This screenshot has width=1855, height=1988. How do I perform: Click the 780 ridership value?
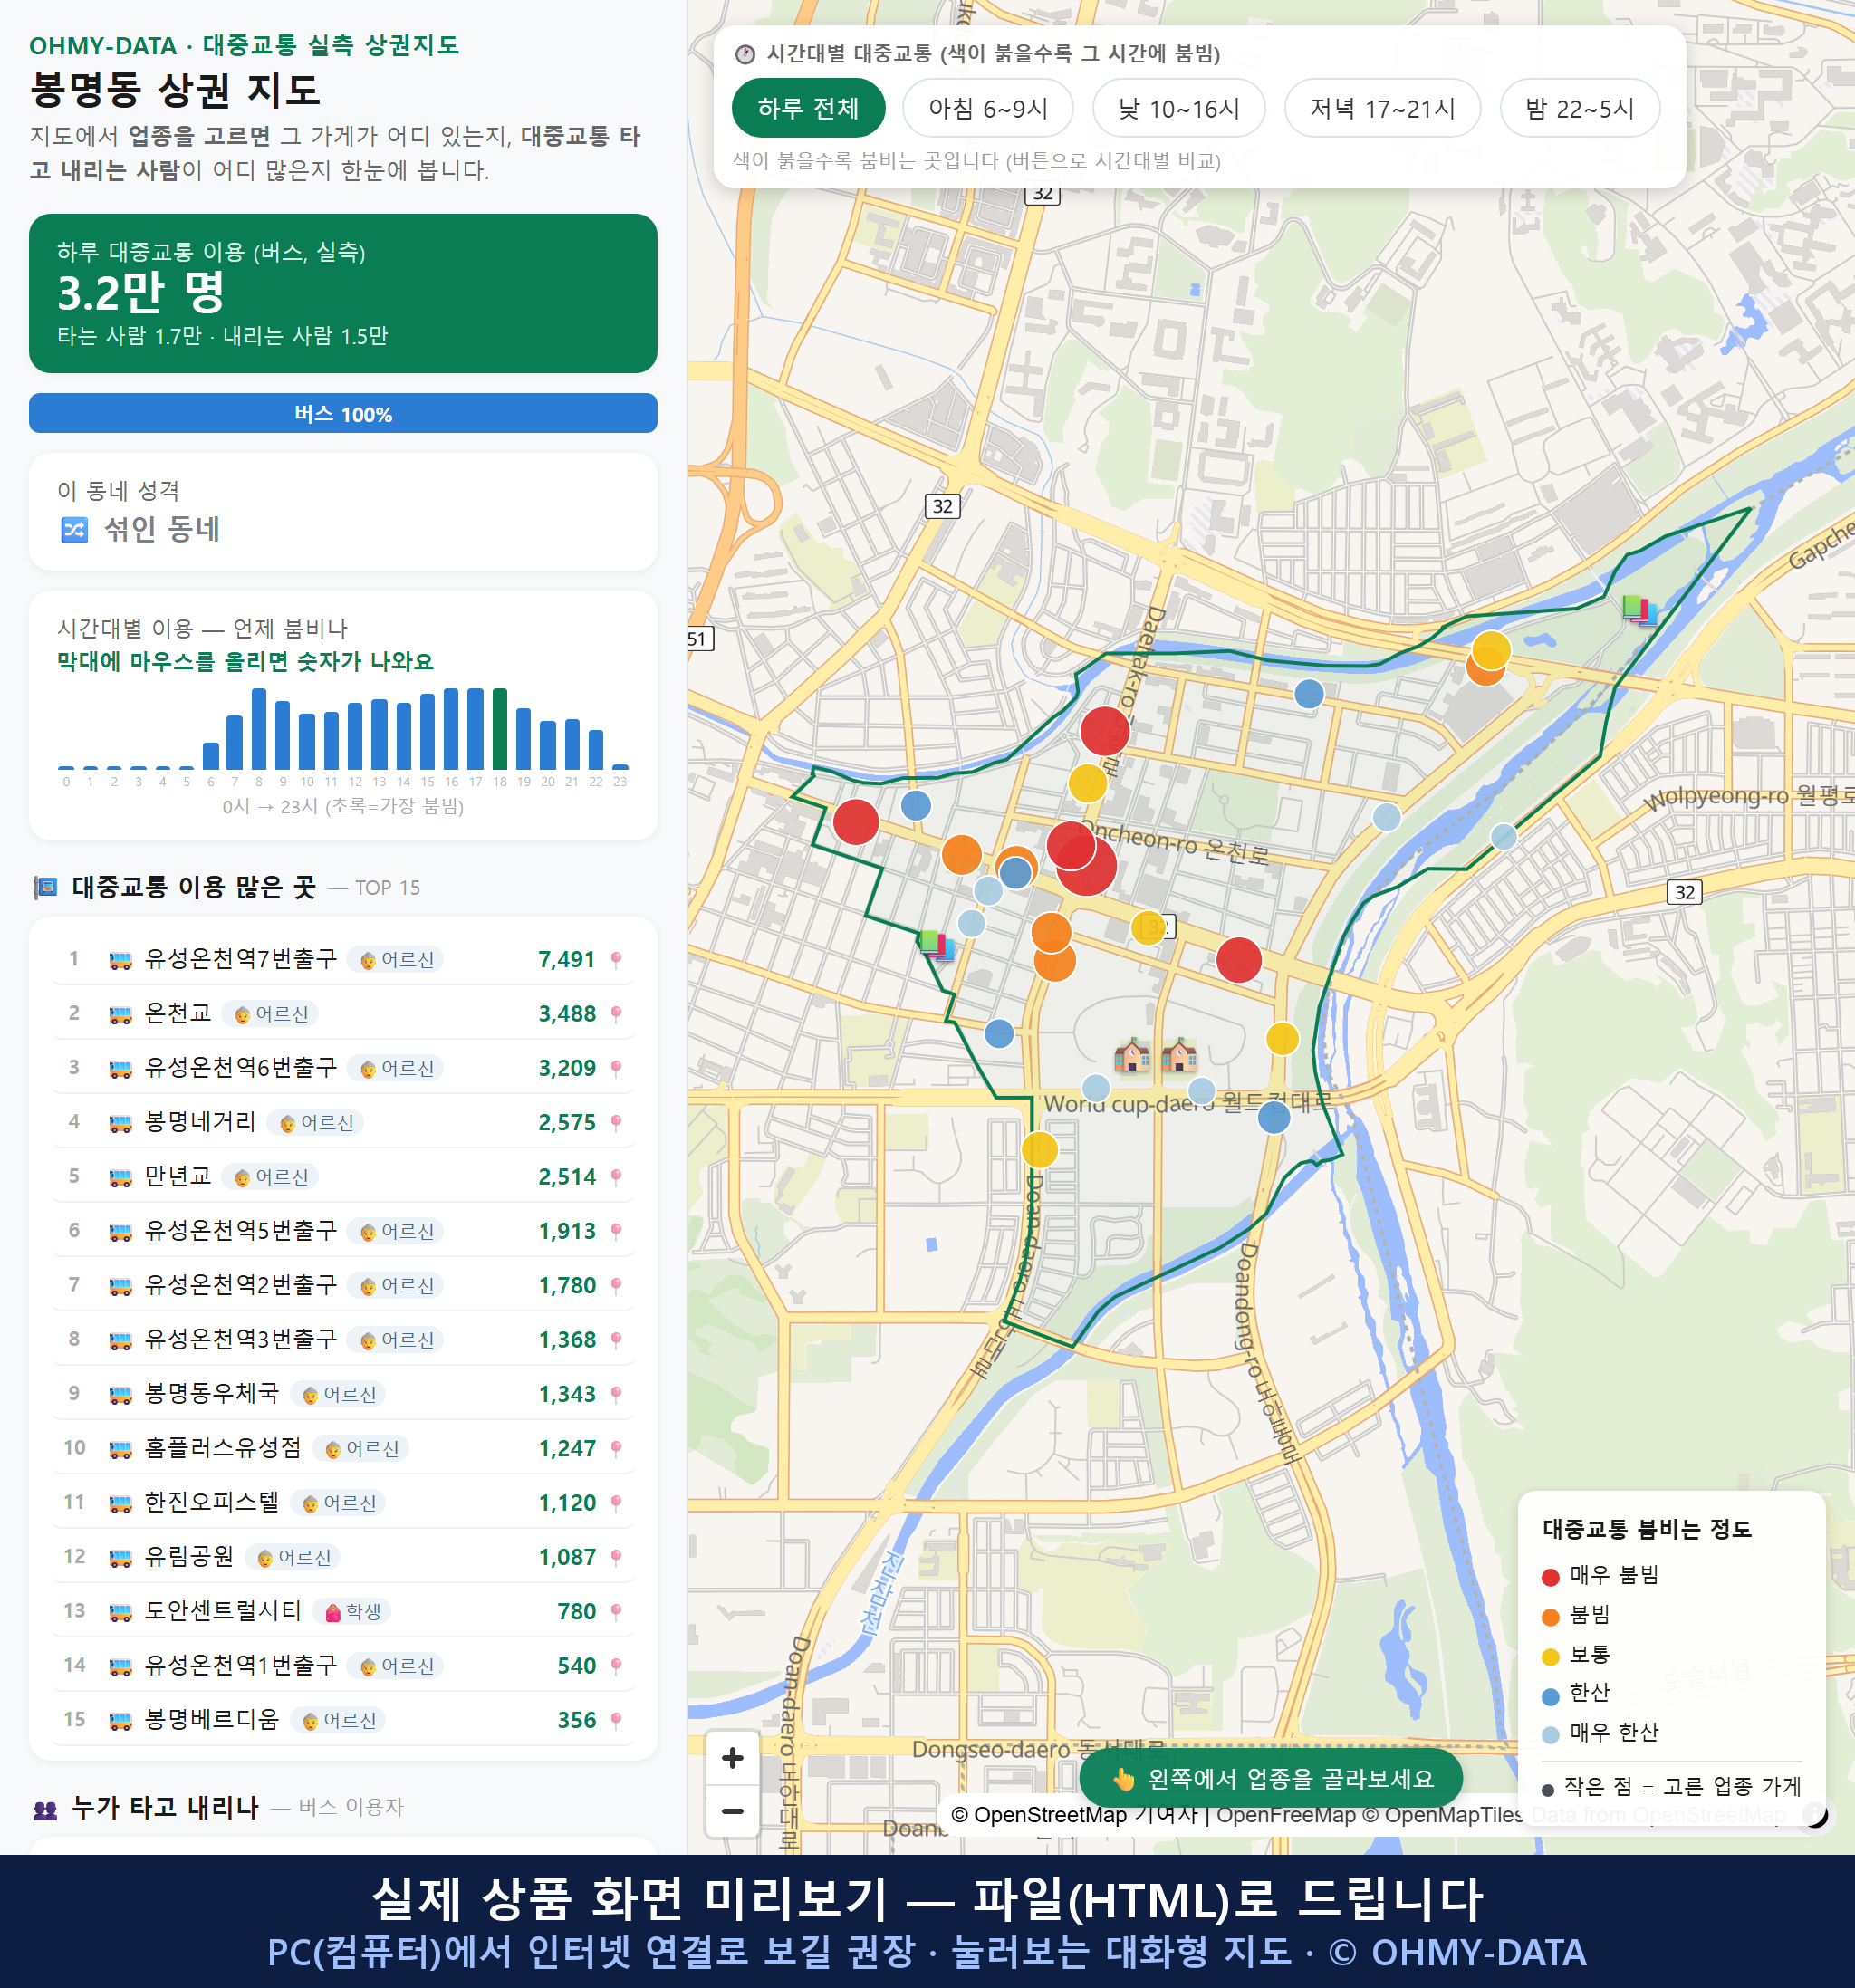[577, 1611]
